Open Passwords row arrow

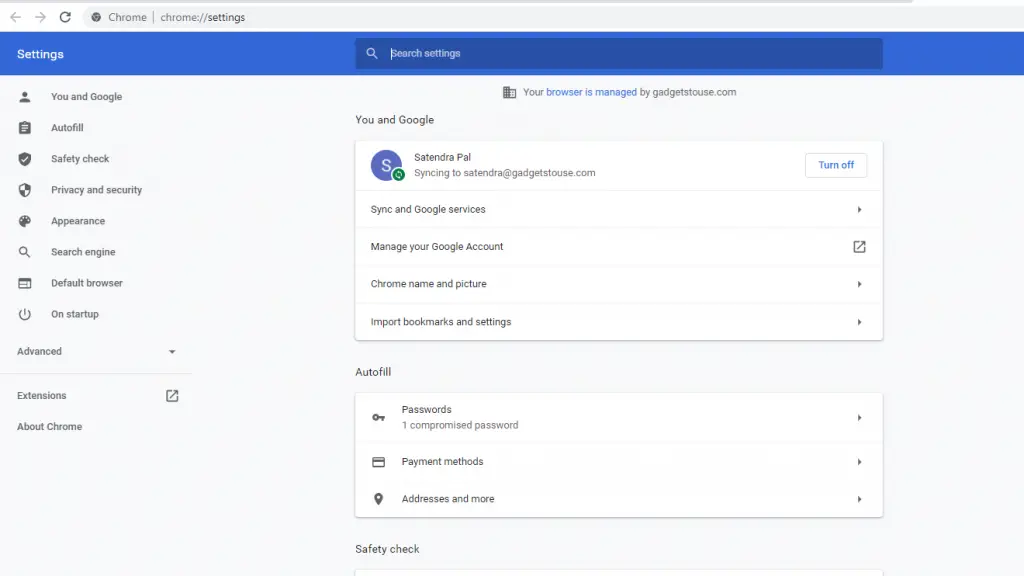pyautogui.click(x=859, y=417)
